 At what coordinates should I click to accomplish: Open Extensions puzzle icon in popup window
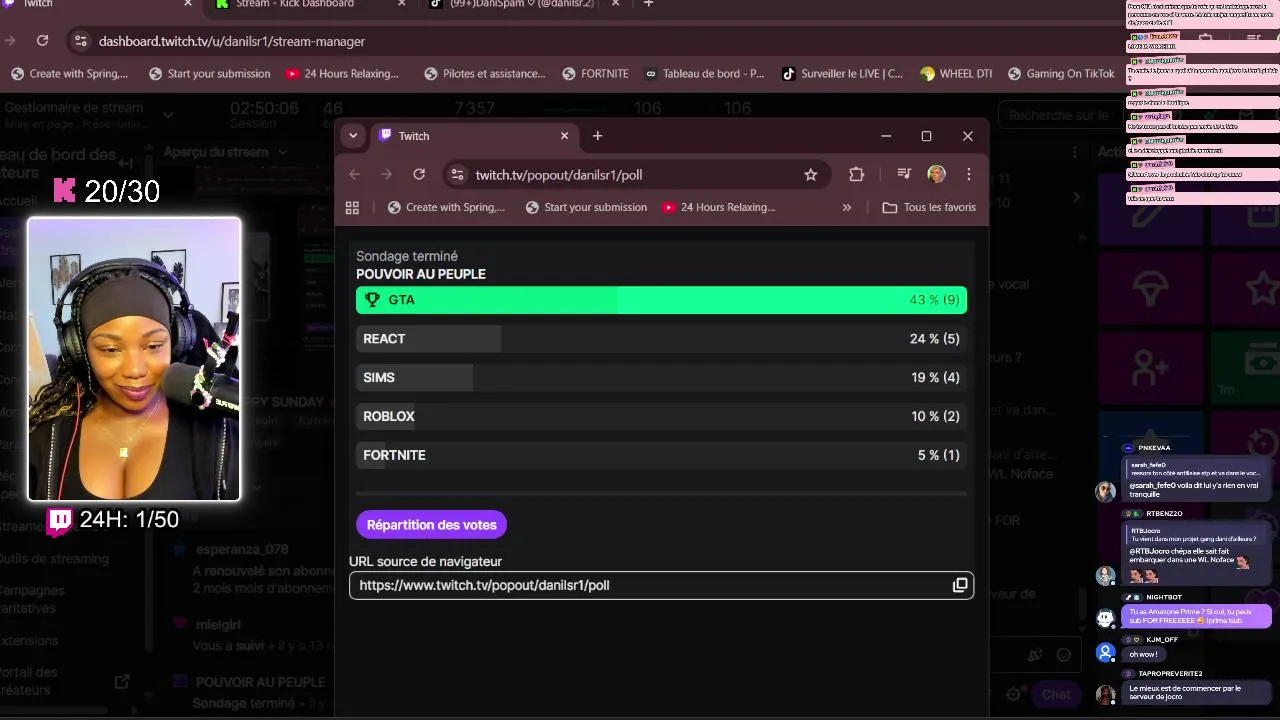tap(856, 174)
